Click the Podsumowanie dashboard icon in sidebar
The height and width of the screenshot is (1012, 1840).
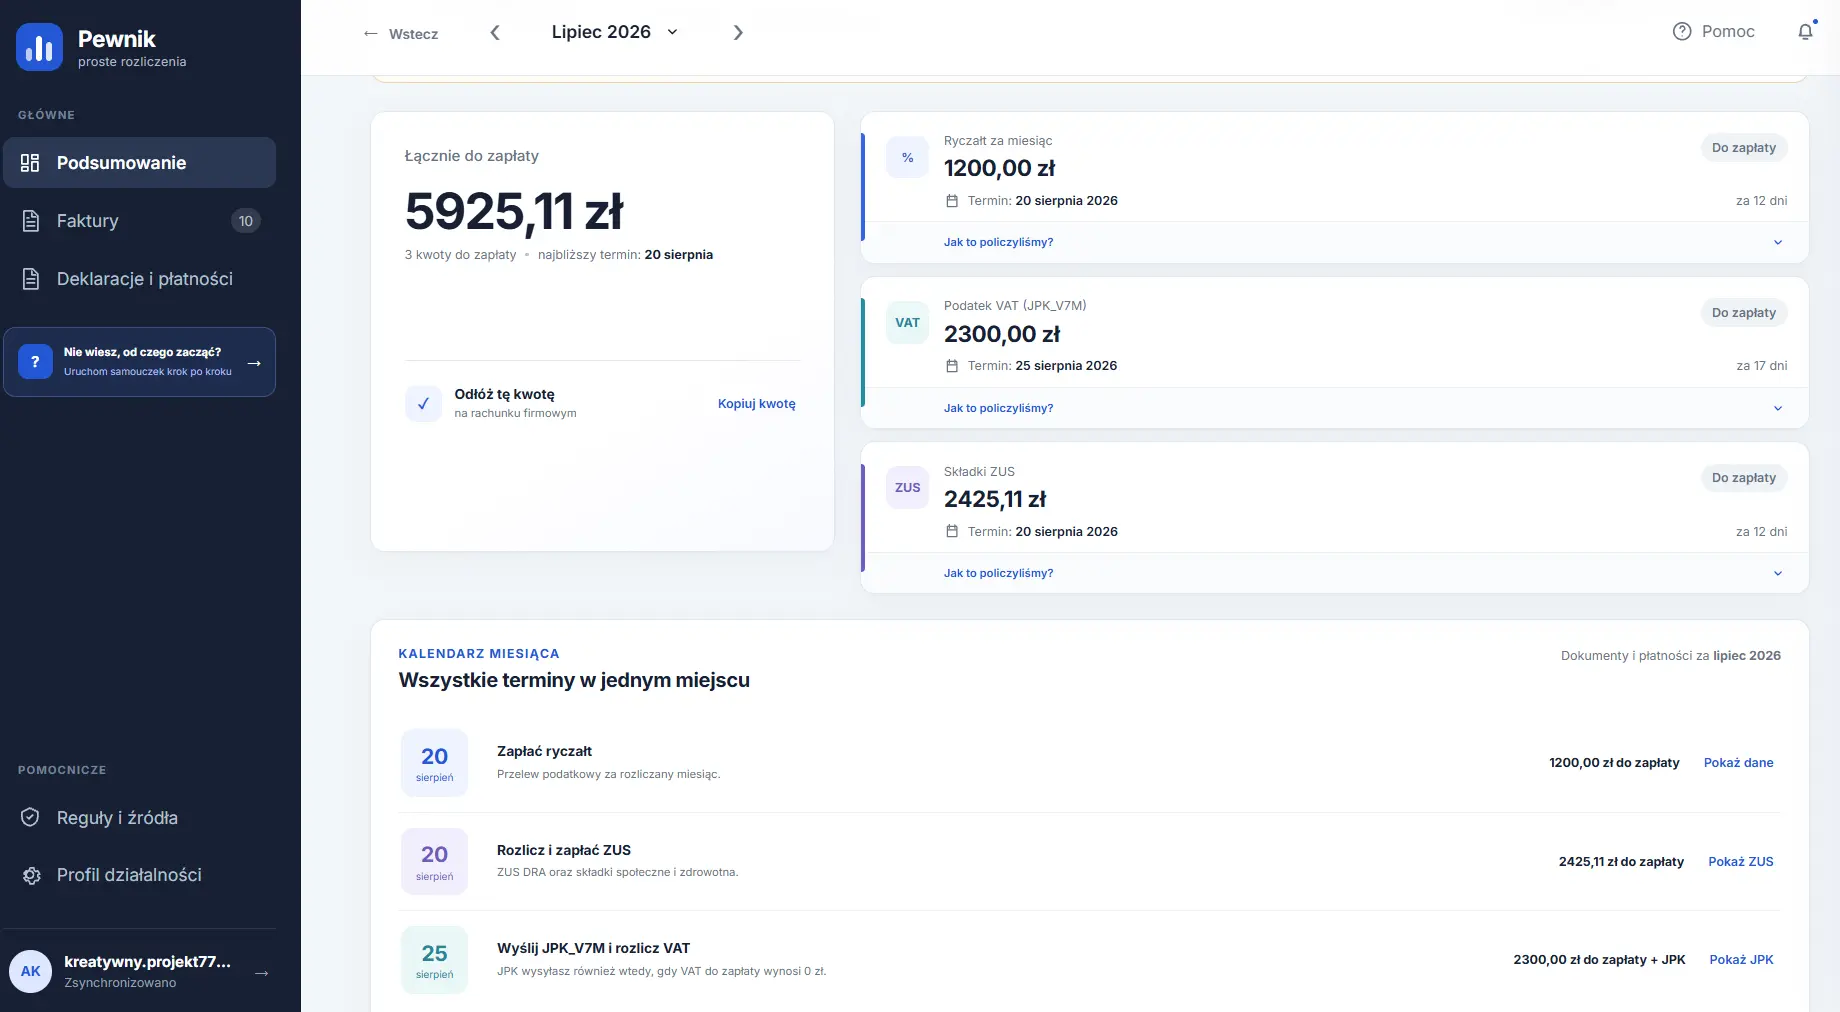click(x=30, y=163)
